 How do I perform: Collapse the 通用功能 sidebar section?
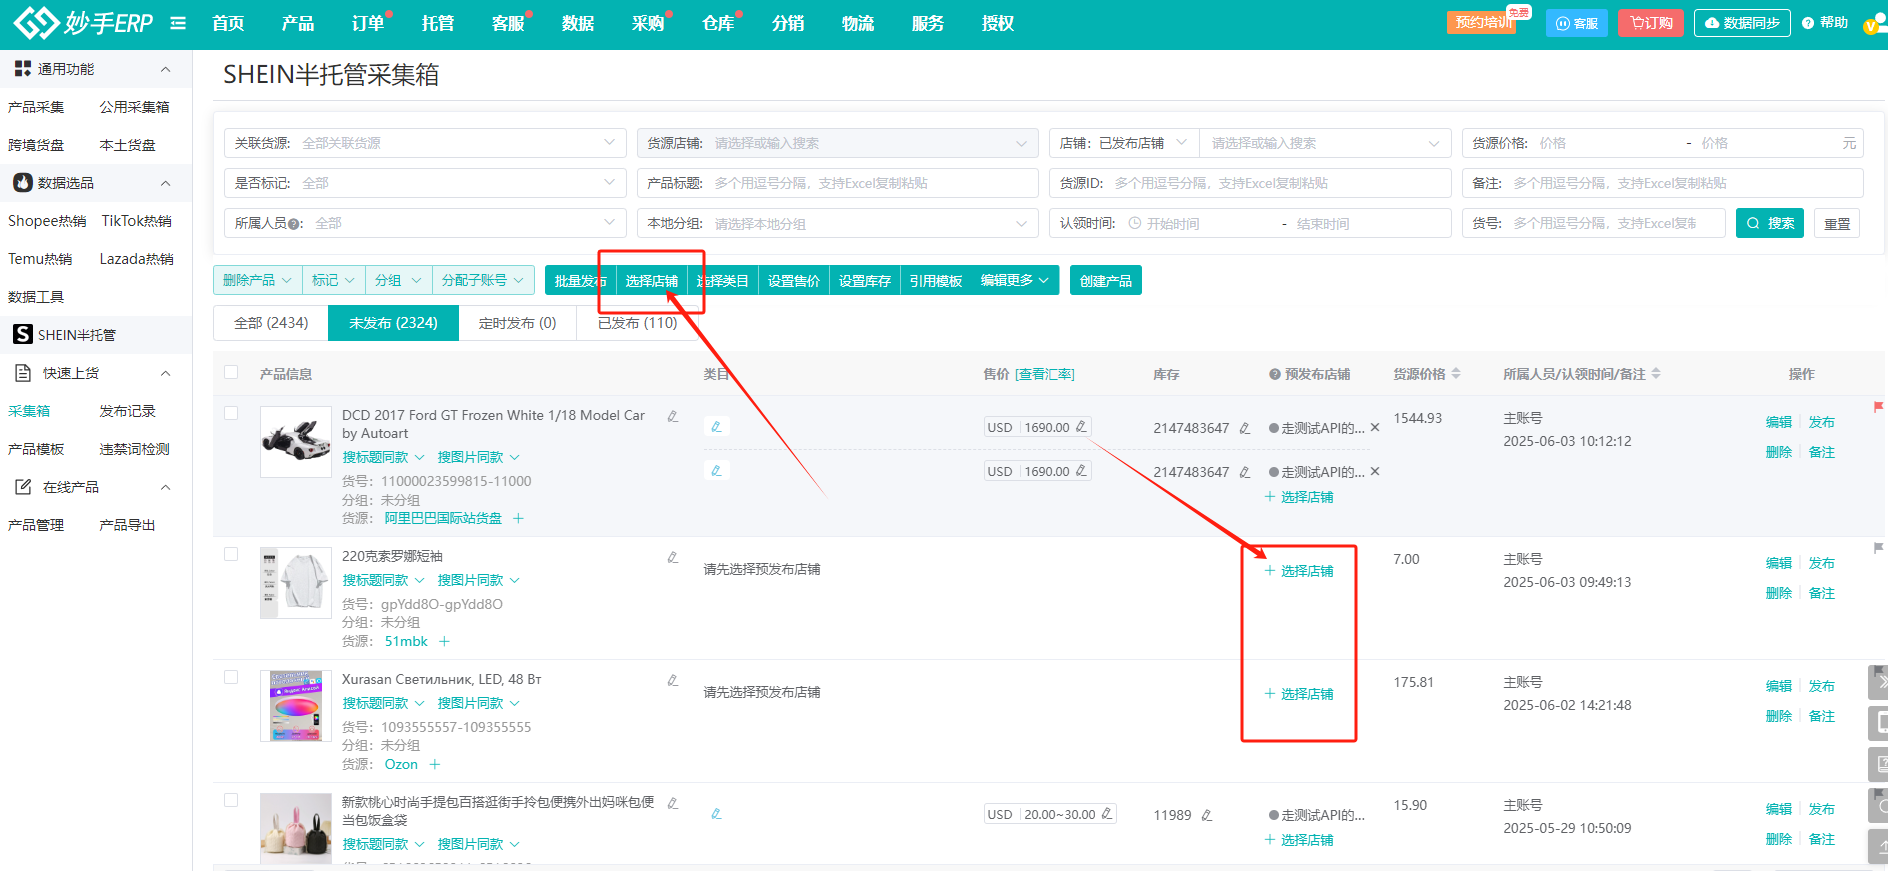pyautogui.click(x=166, y=69)
